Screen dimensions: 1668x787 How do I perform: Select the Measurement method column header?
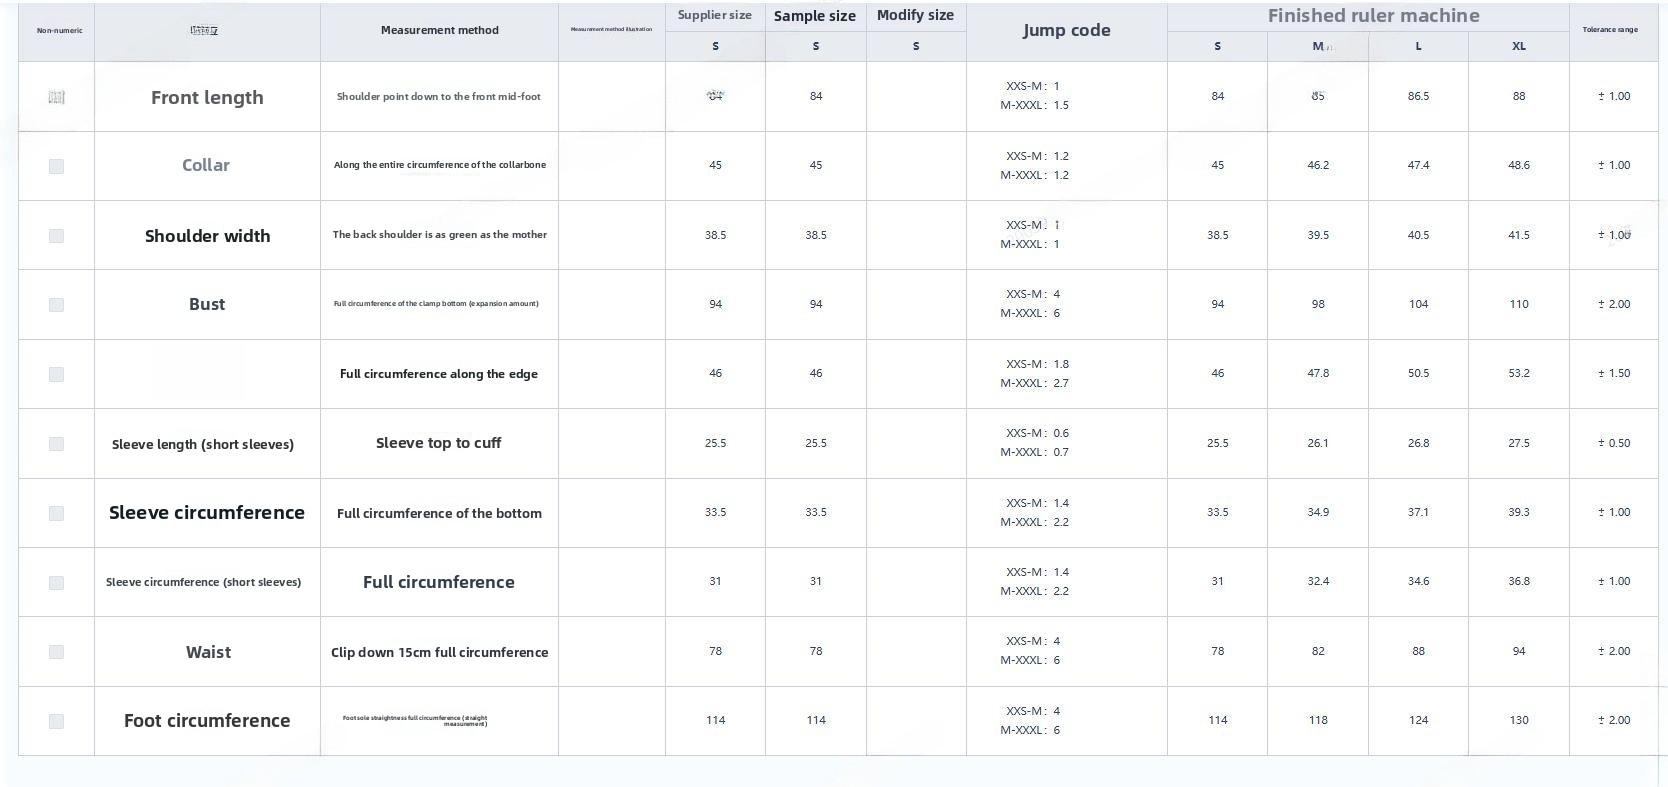click(439, 31)
